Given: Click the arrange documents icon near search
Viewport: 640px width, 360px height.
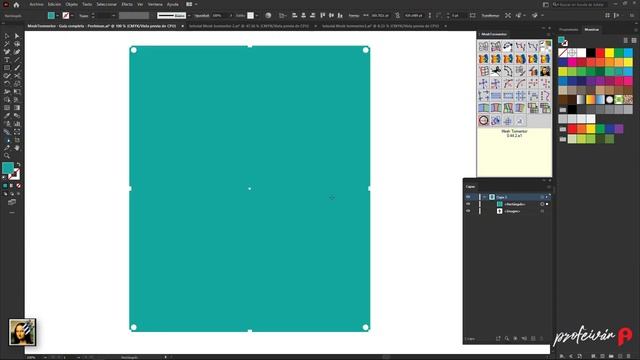Looking at the screenshot, I should tap(546, 4).
